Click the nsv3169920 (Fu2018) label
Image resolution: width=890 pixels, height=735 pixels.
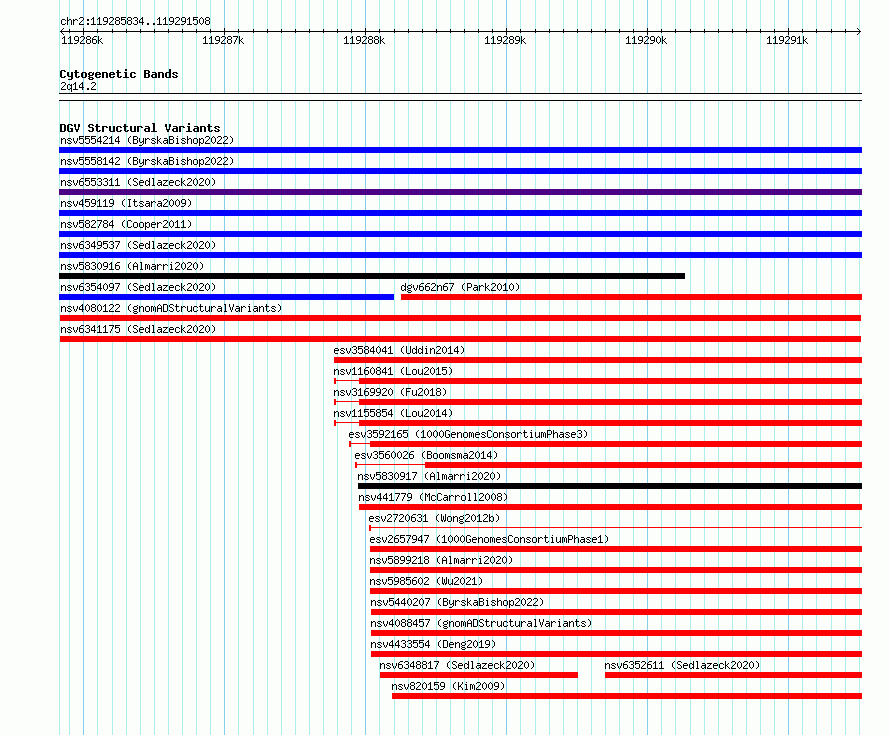tap(390, 392)
